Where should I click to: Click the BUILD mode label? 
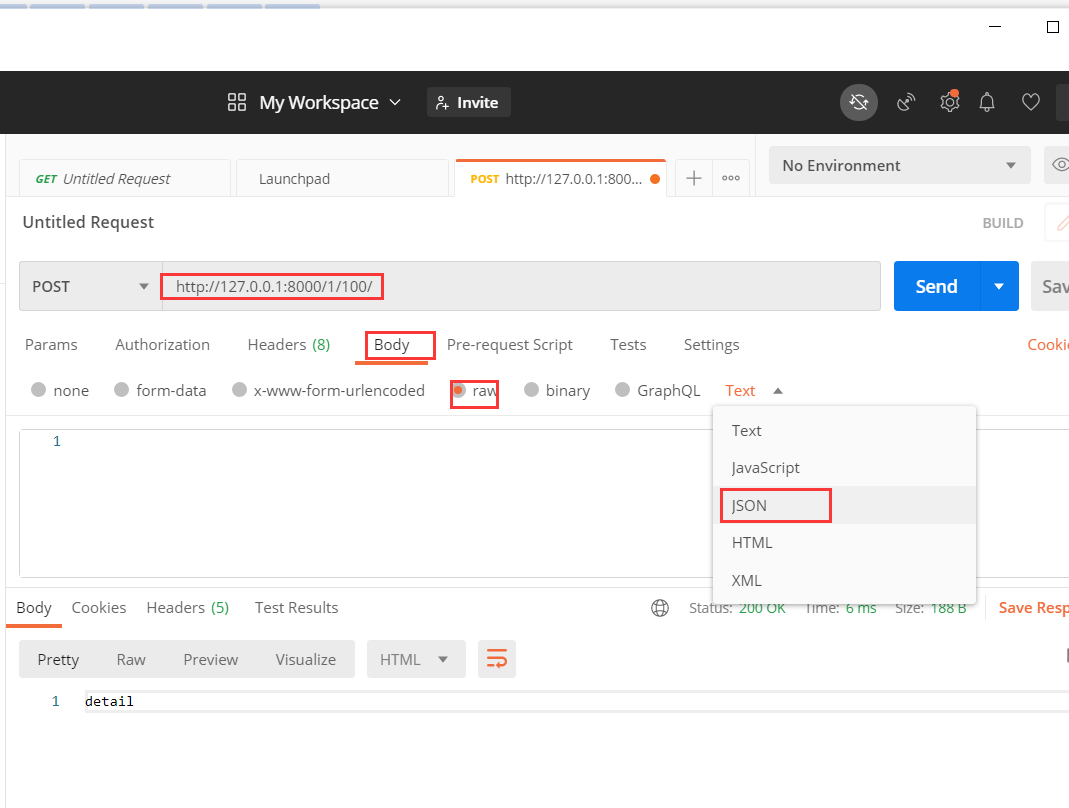point(1003,223)
